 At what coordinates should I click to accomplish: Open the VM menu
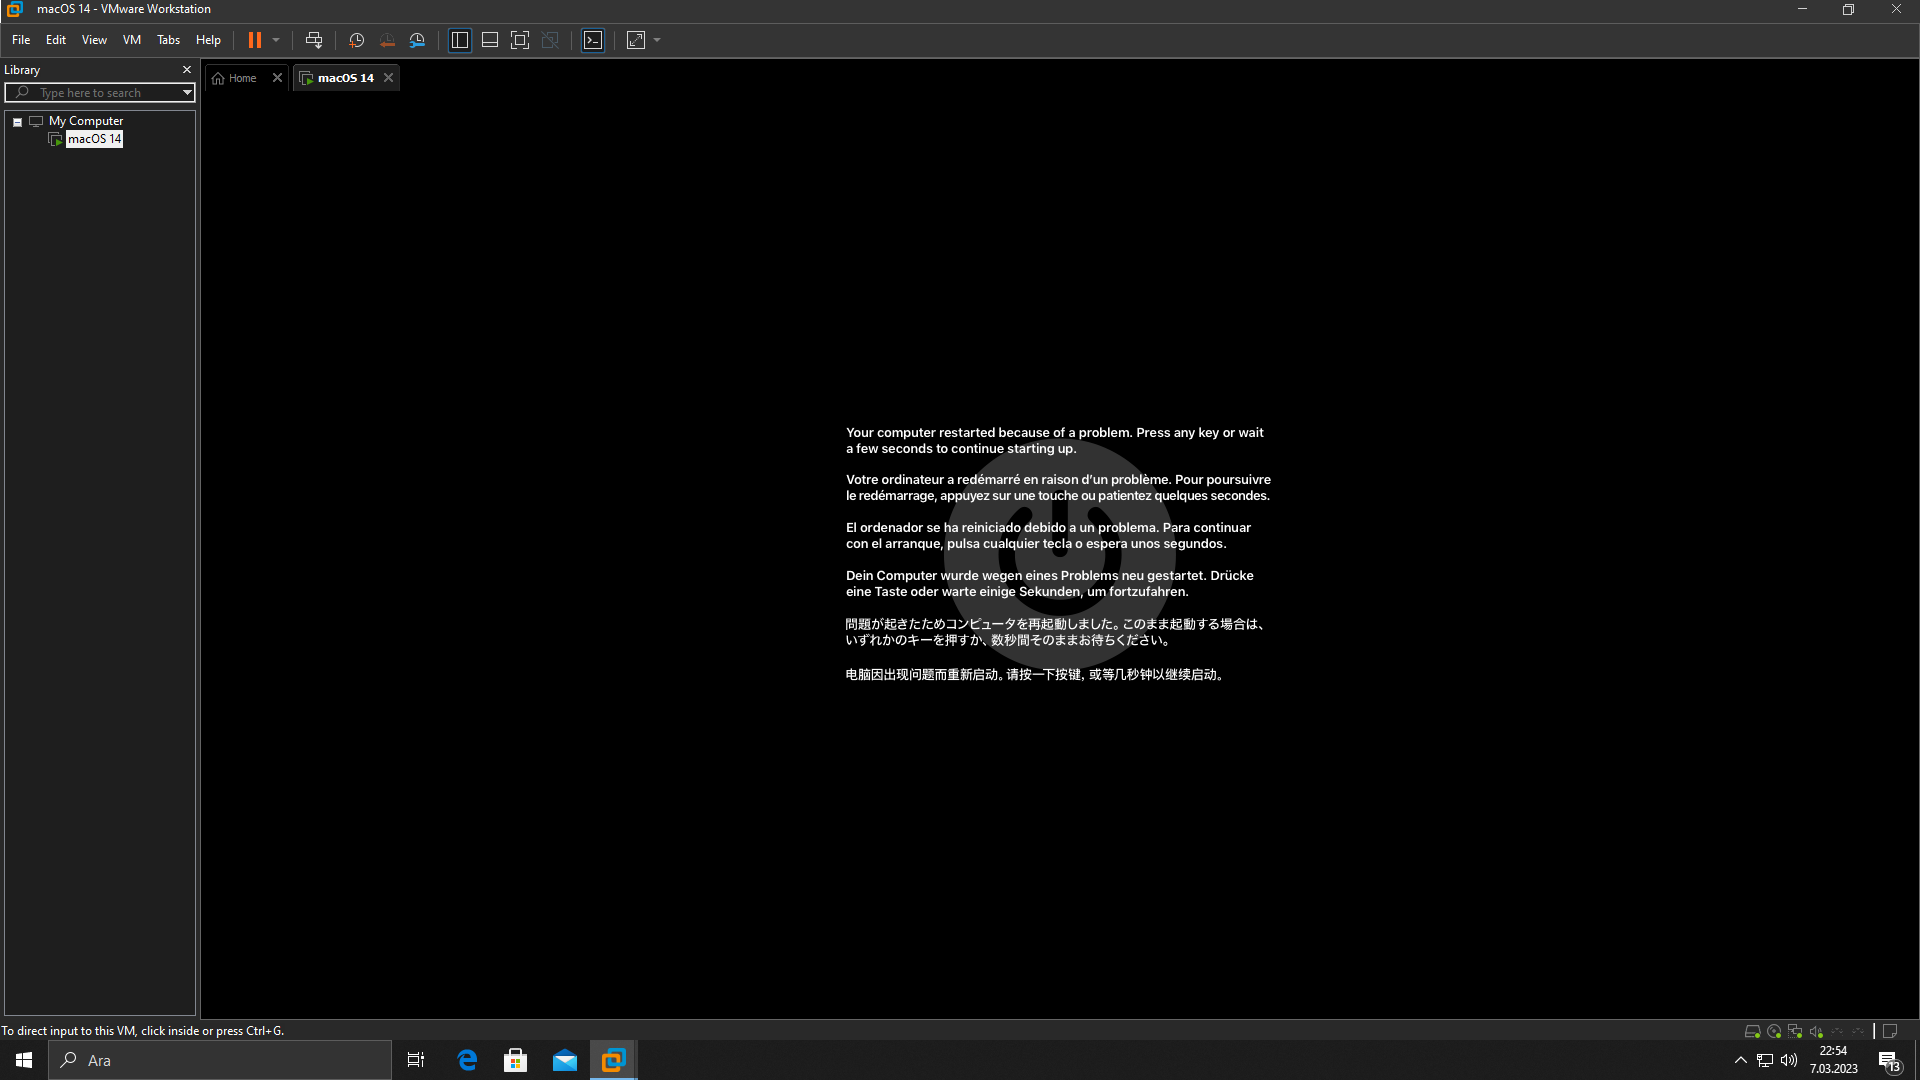tap(131, 40)
